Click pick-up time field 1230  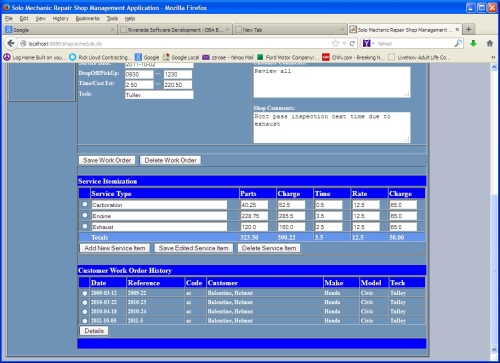(178, 74)
